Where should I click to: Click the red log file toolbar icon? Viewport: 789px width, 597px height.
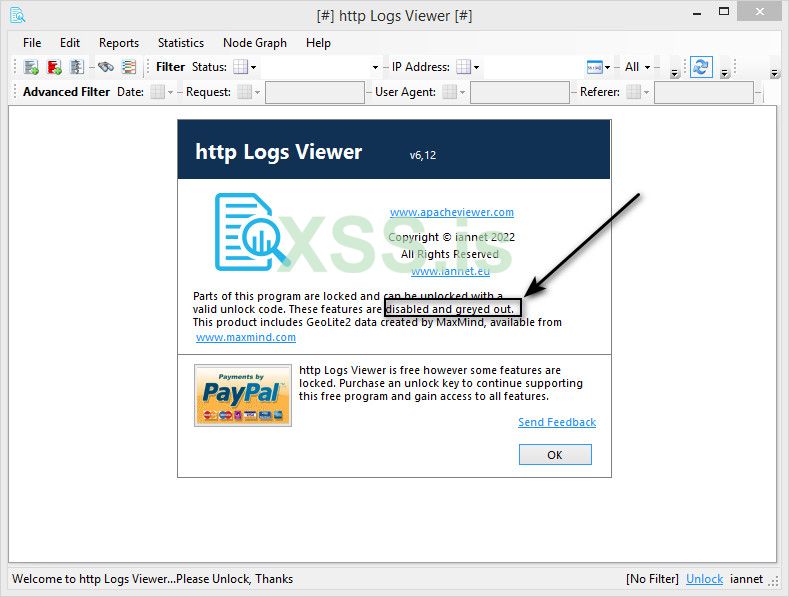54,67
